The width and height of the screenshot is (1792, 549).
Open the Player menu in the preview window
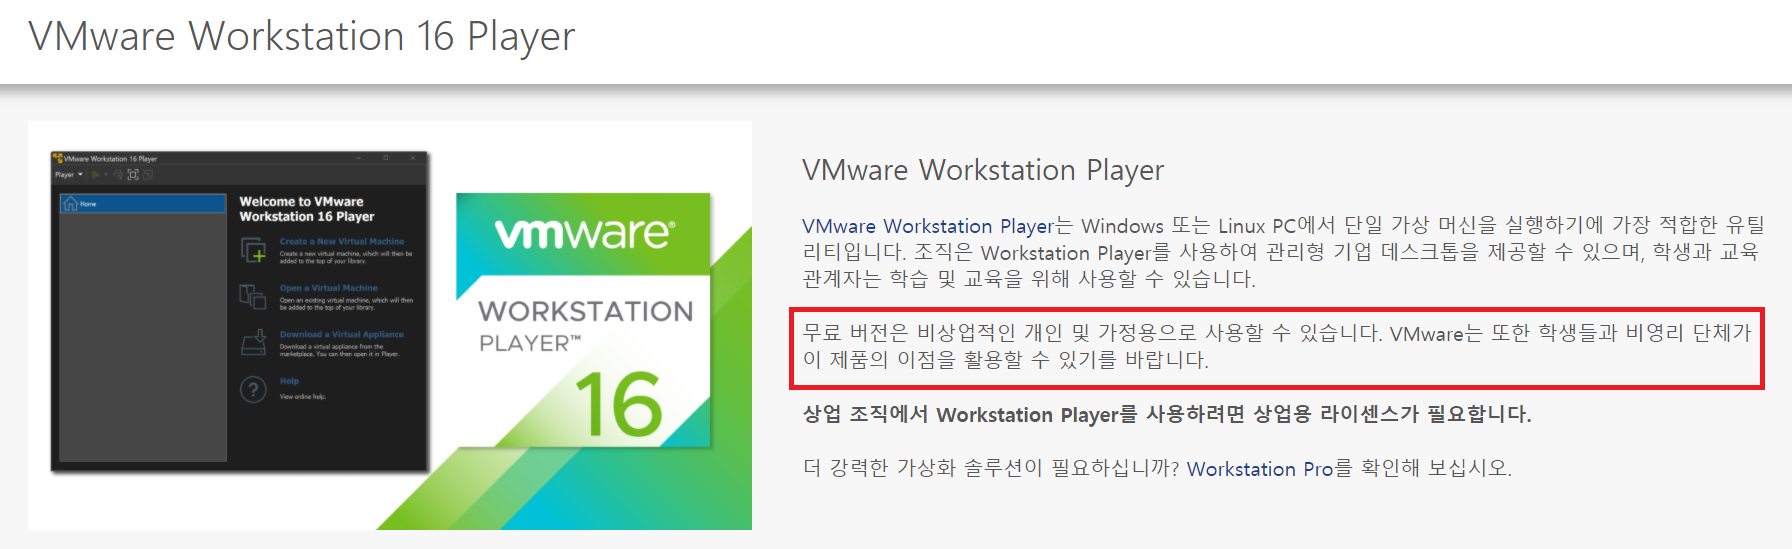tap(68, 174)
